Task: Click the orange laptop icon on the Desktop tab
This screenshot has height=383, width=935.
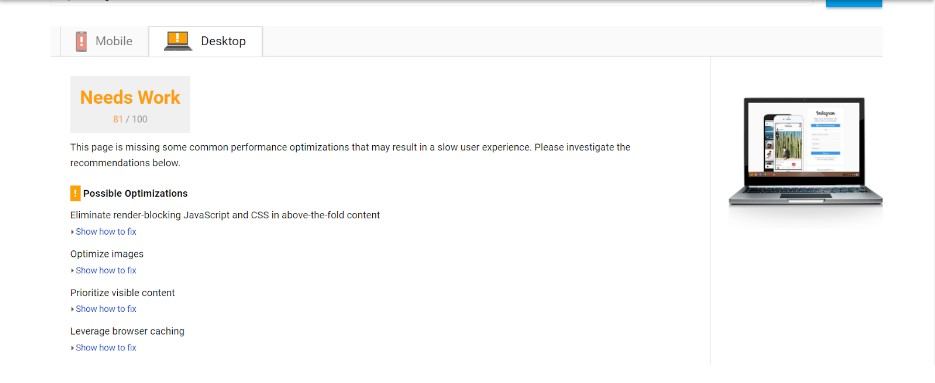Action: point(178,41)
